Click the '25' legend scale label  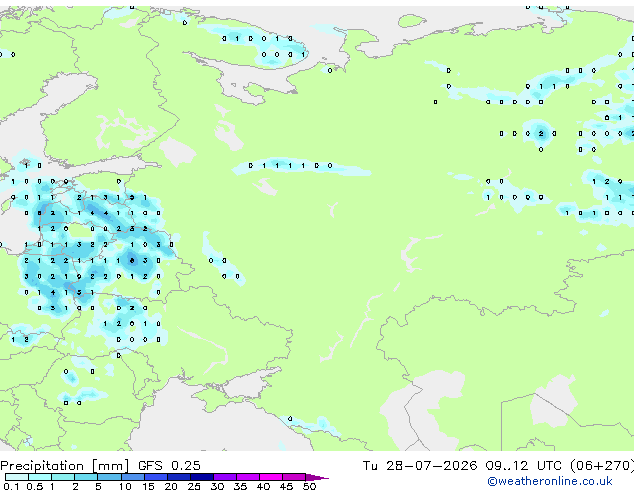[194, 486]
